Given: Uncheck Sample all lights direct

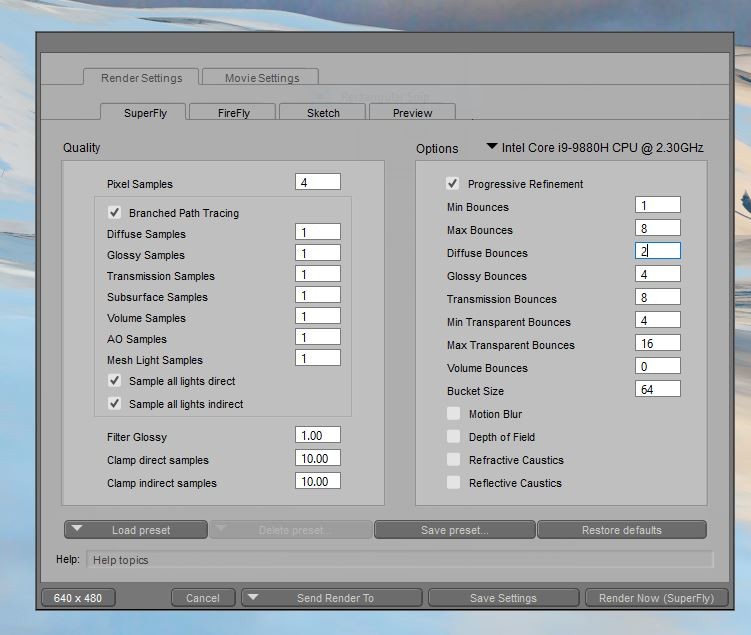Looking at the screenshot, I should pos(114,381).
